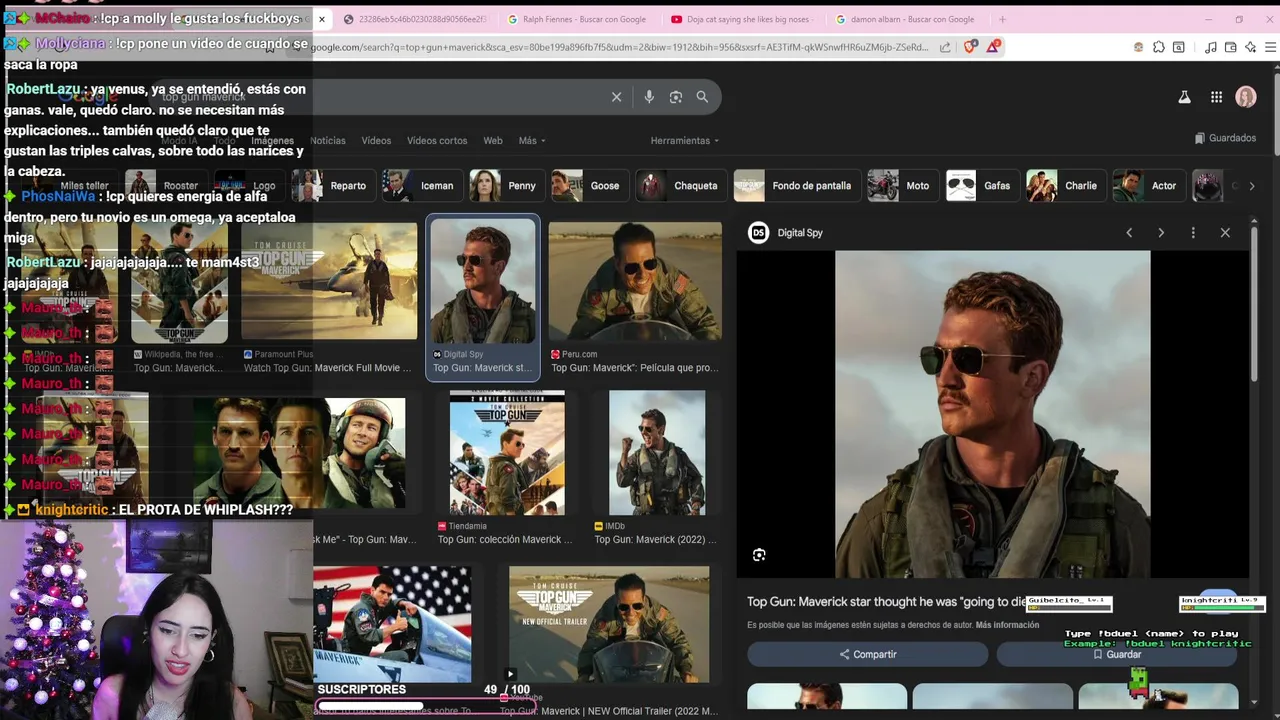The image size is (1280, 720).
Task: Share this page via address bar icon
Action: tap(945, 47)
